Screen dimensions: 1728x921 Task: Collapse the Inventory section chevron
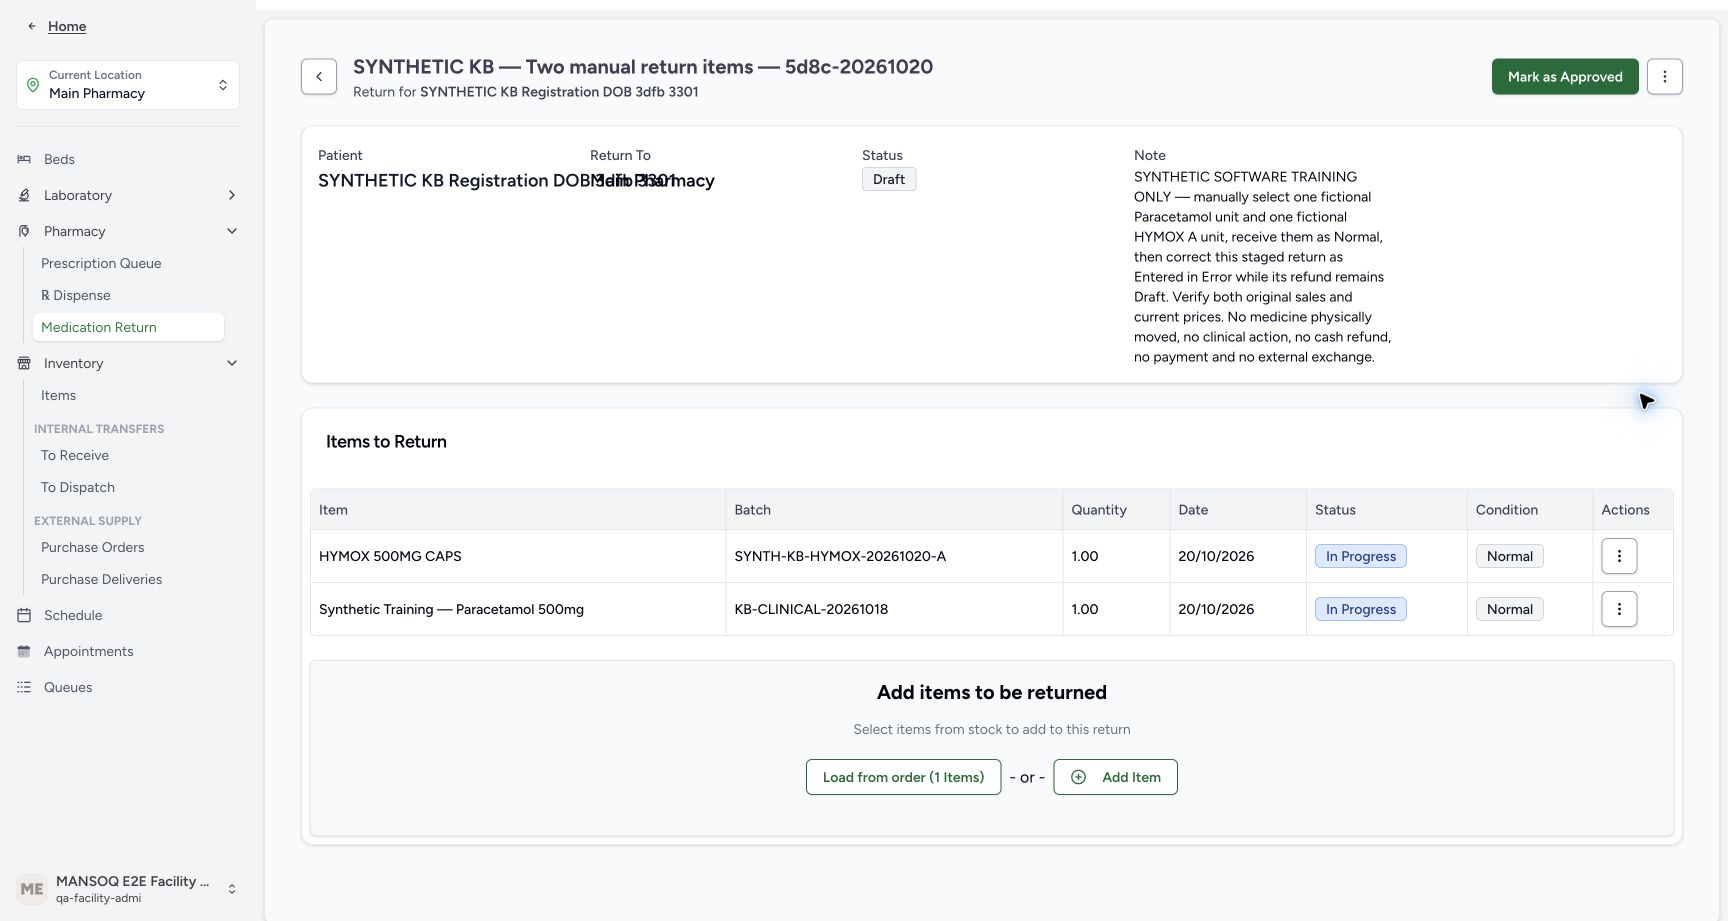[232, 363]
